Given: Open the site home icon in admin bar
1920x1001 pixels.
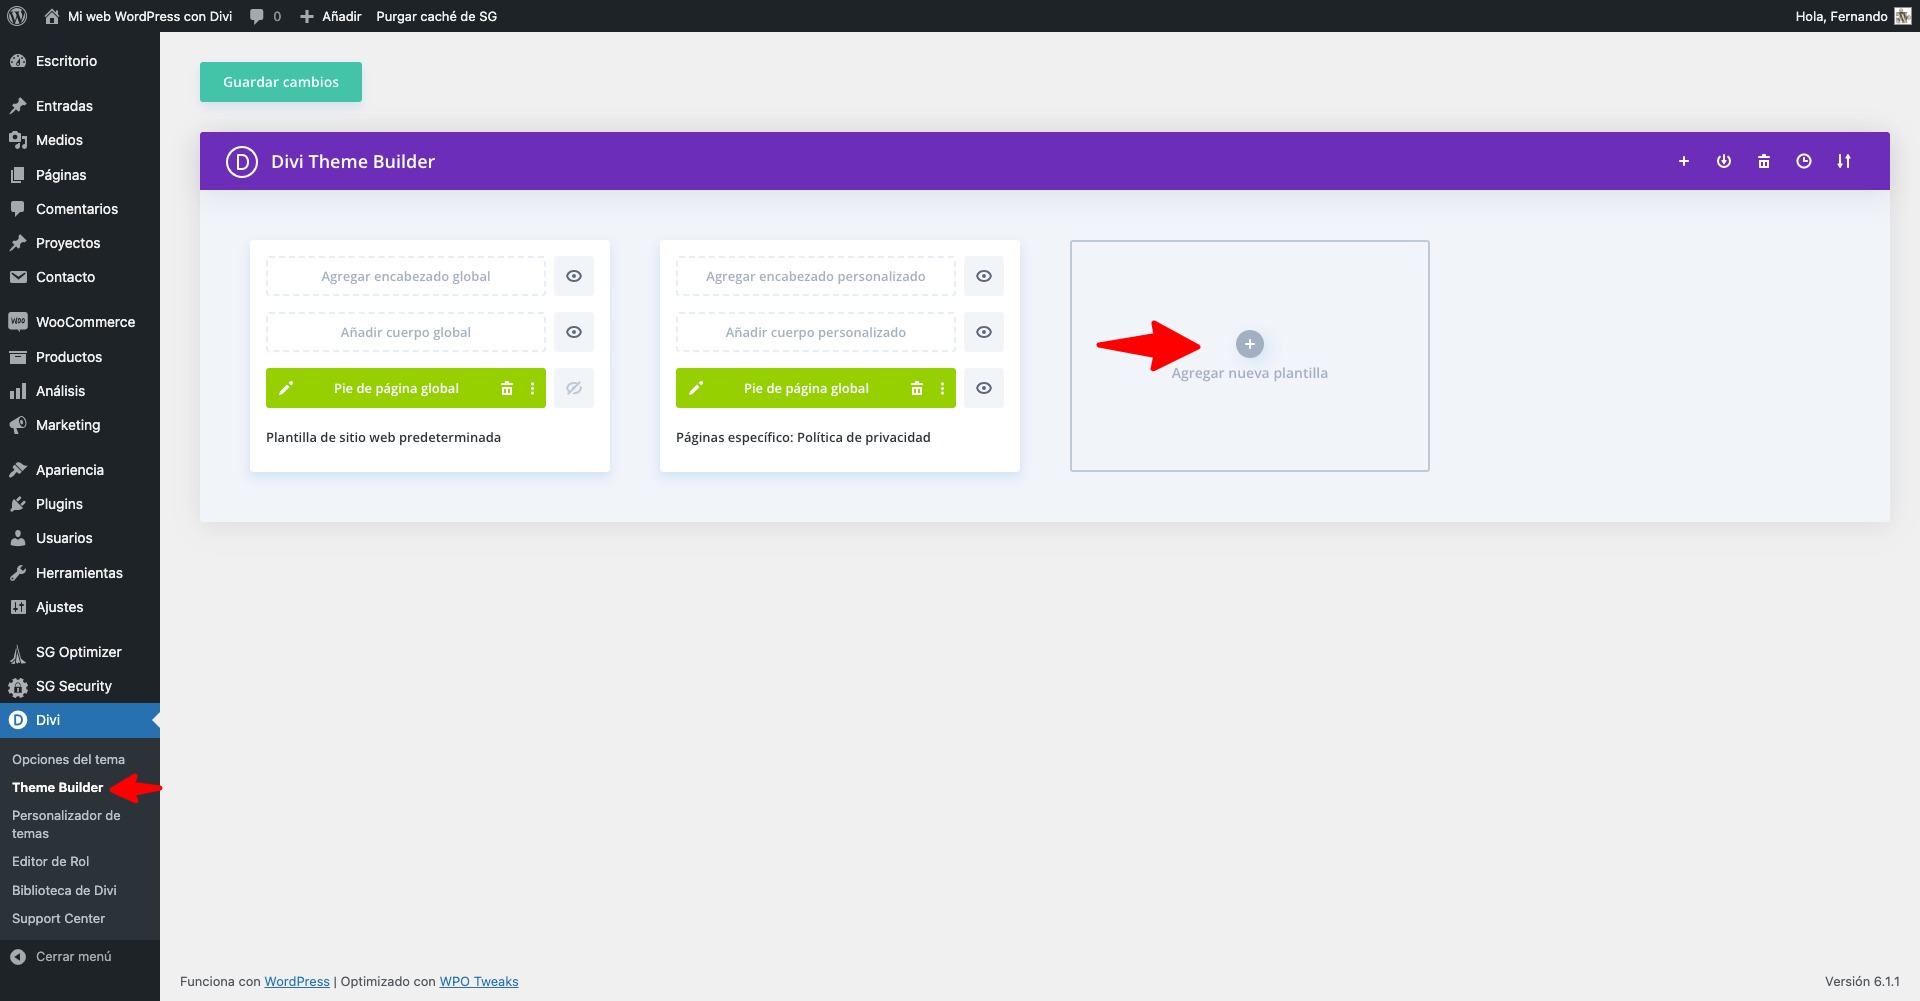Looking at the screenshot, I should [52, 16].
